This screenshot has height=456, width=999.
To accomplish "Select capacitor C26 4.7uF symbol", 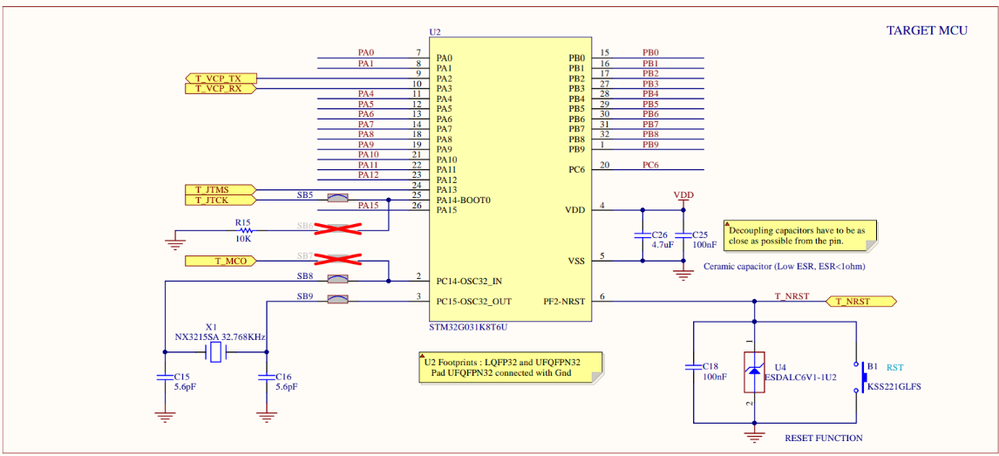I will pos(642,235).
